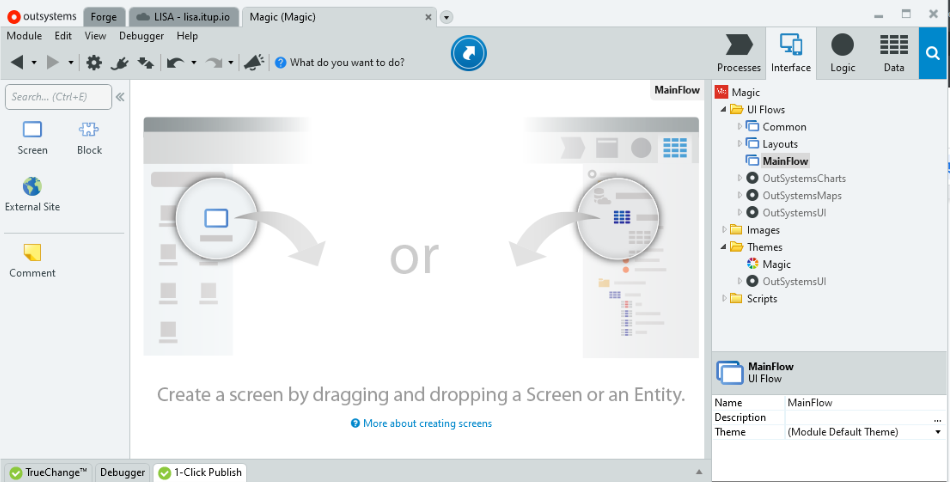Click the back navigation arrow in toolbar
The width and height of the screenshot is (950, 482).
point(17,62)
